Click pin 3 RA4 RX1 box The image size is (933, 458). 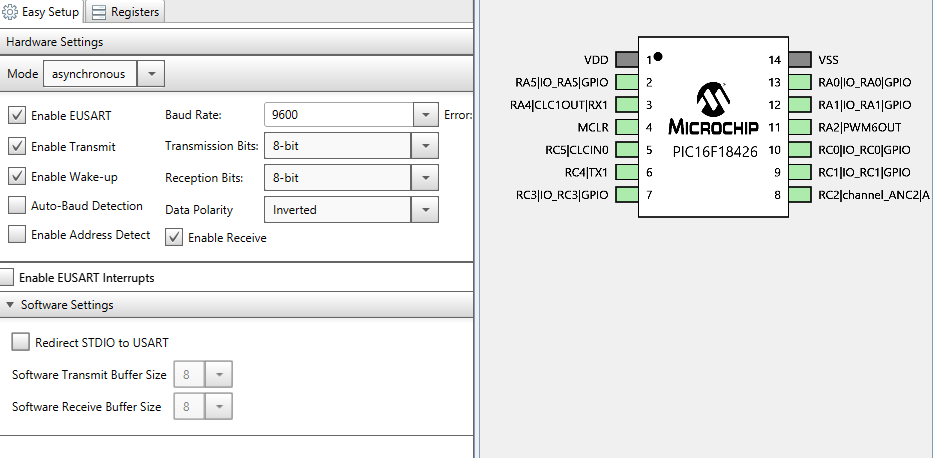tap(626, 105)
